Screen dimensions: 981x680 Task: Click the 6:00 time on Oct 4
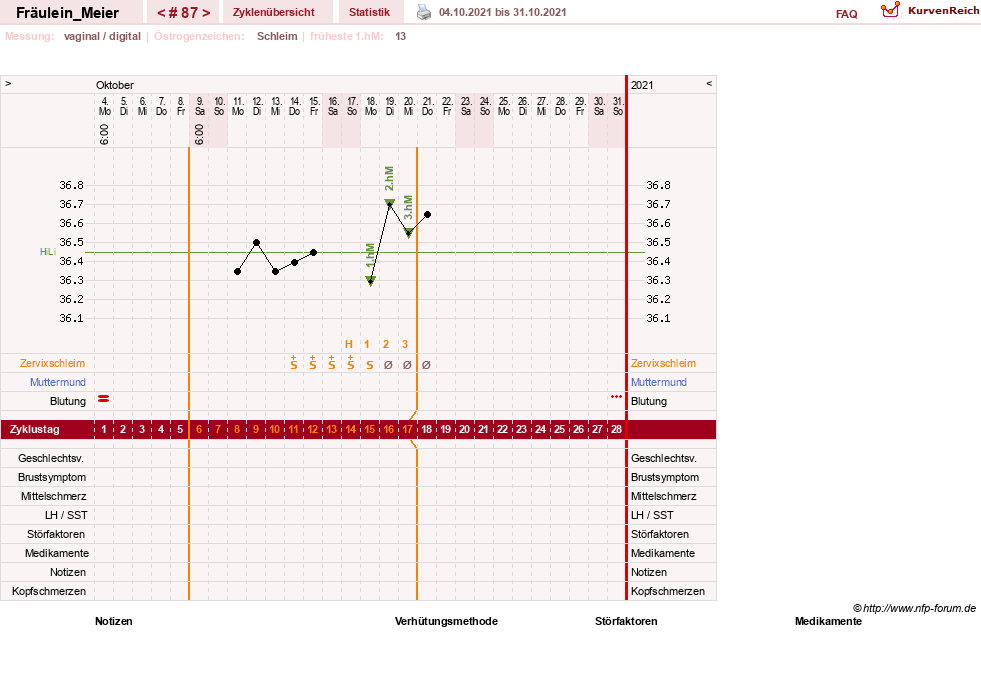(104, 134)
